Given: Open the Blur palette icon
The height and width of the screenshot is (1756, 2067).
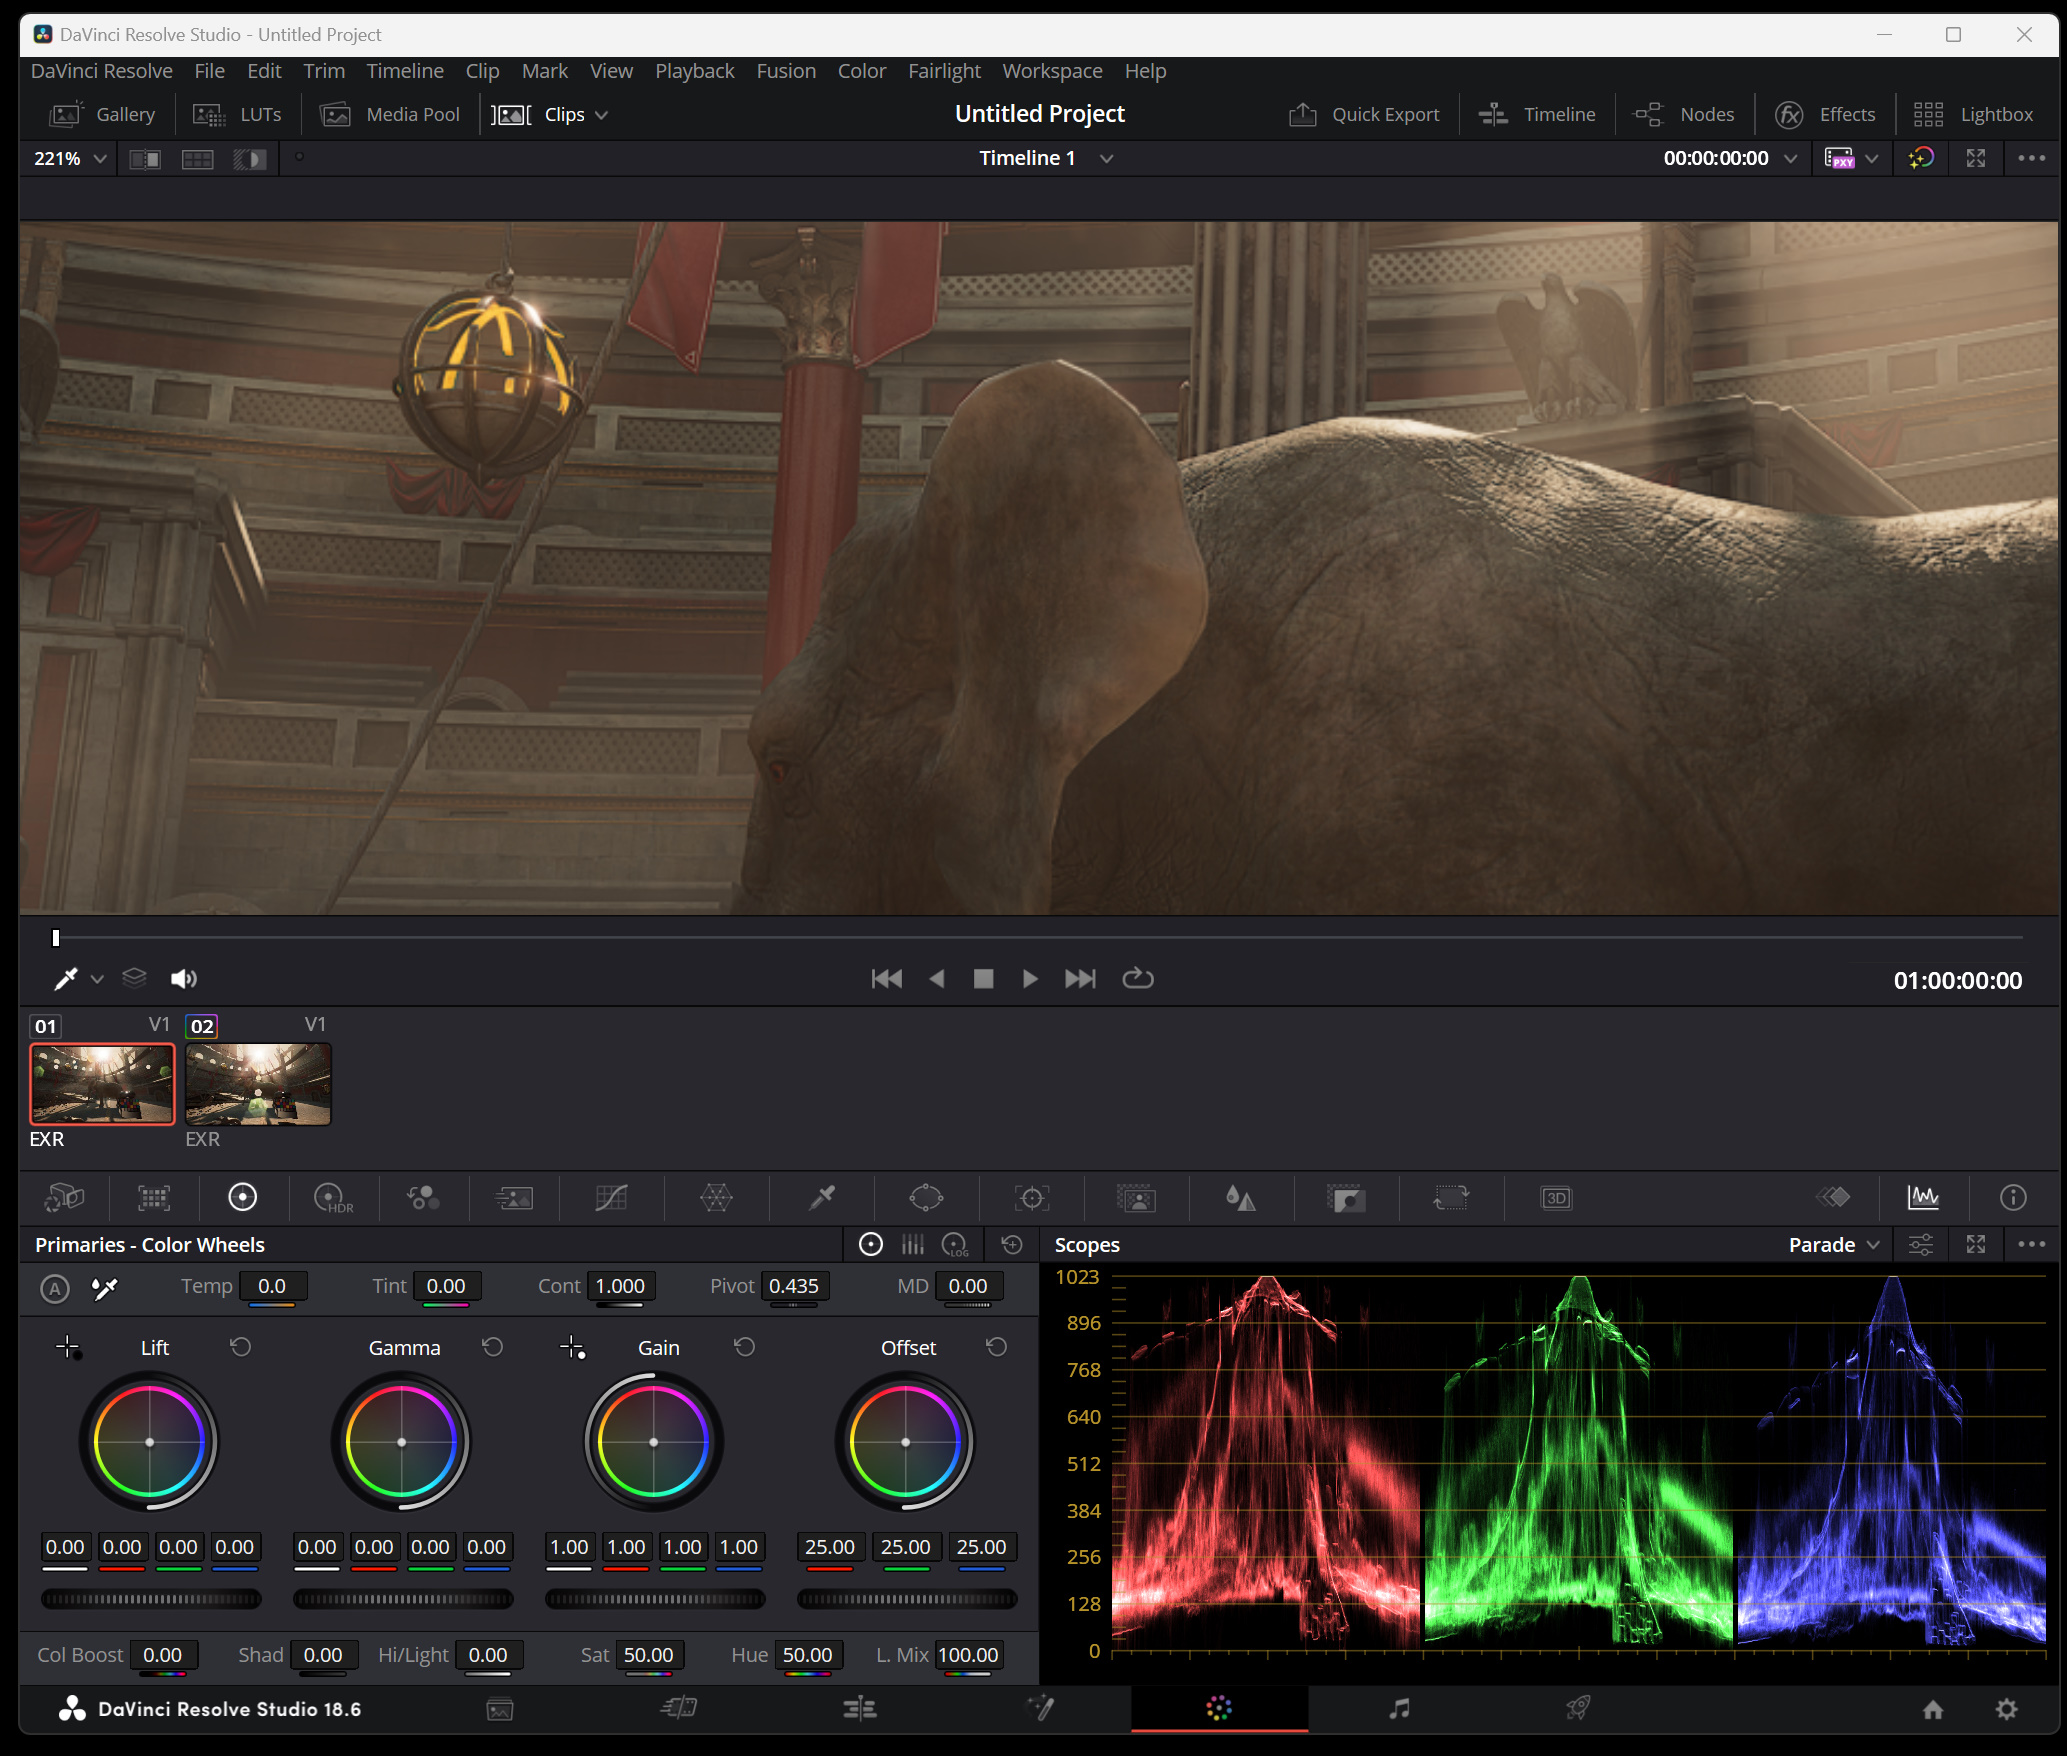Looking at the screenshot, I should click(x=1240, y=1197).
